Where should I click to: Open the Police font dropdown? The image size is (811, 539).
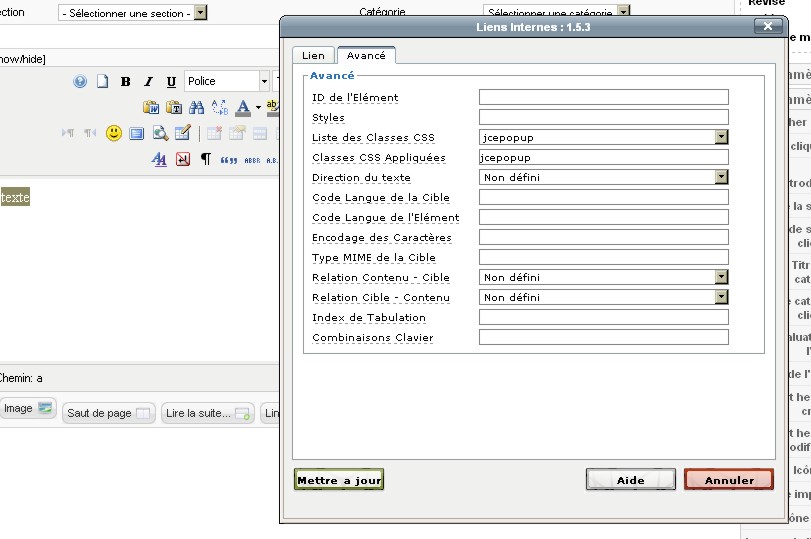(x=264, y=82)
